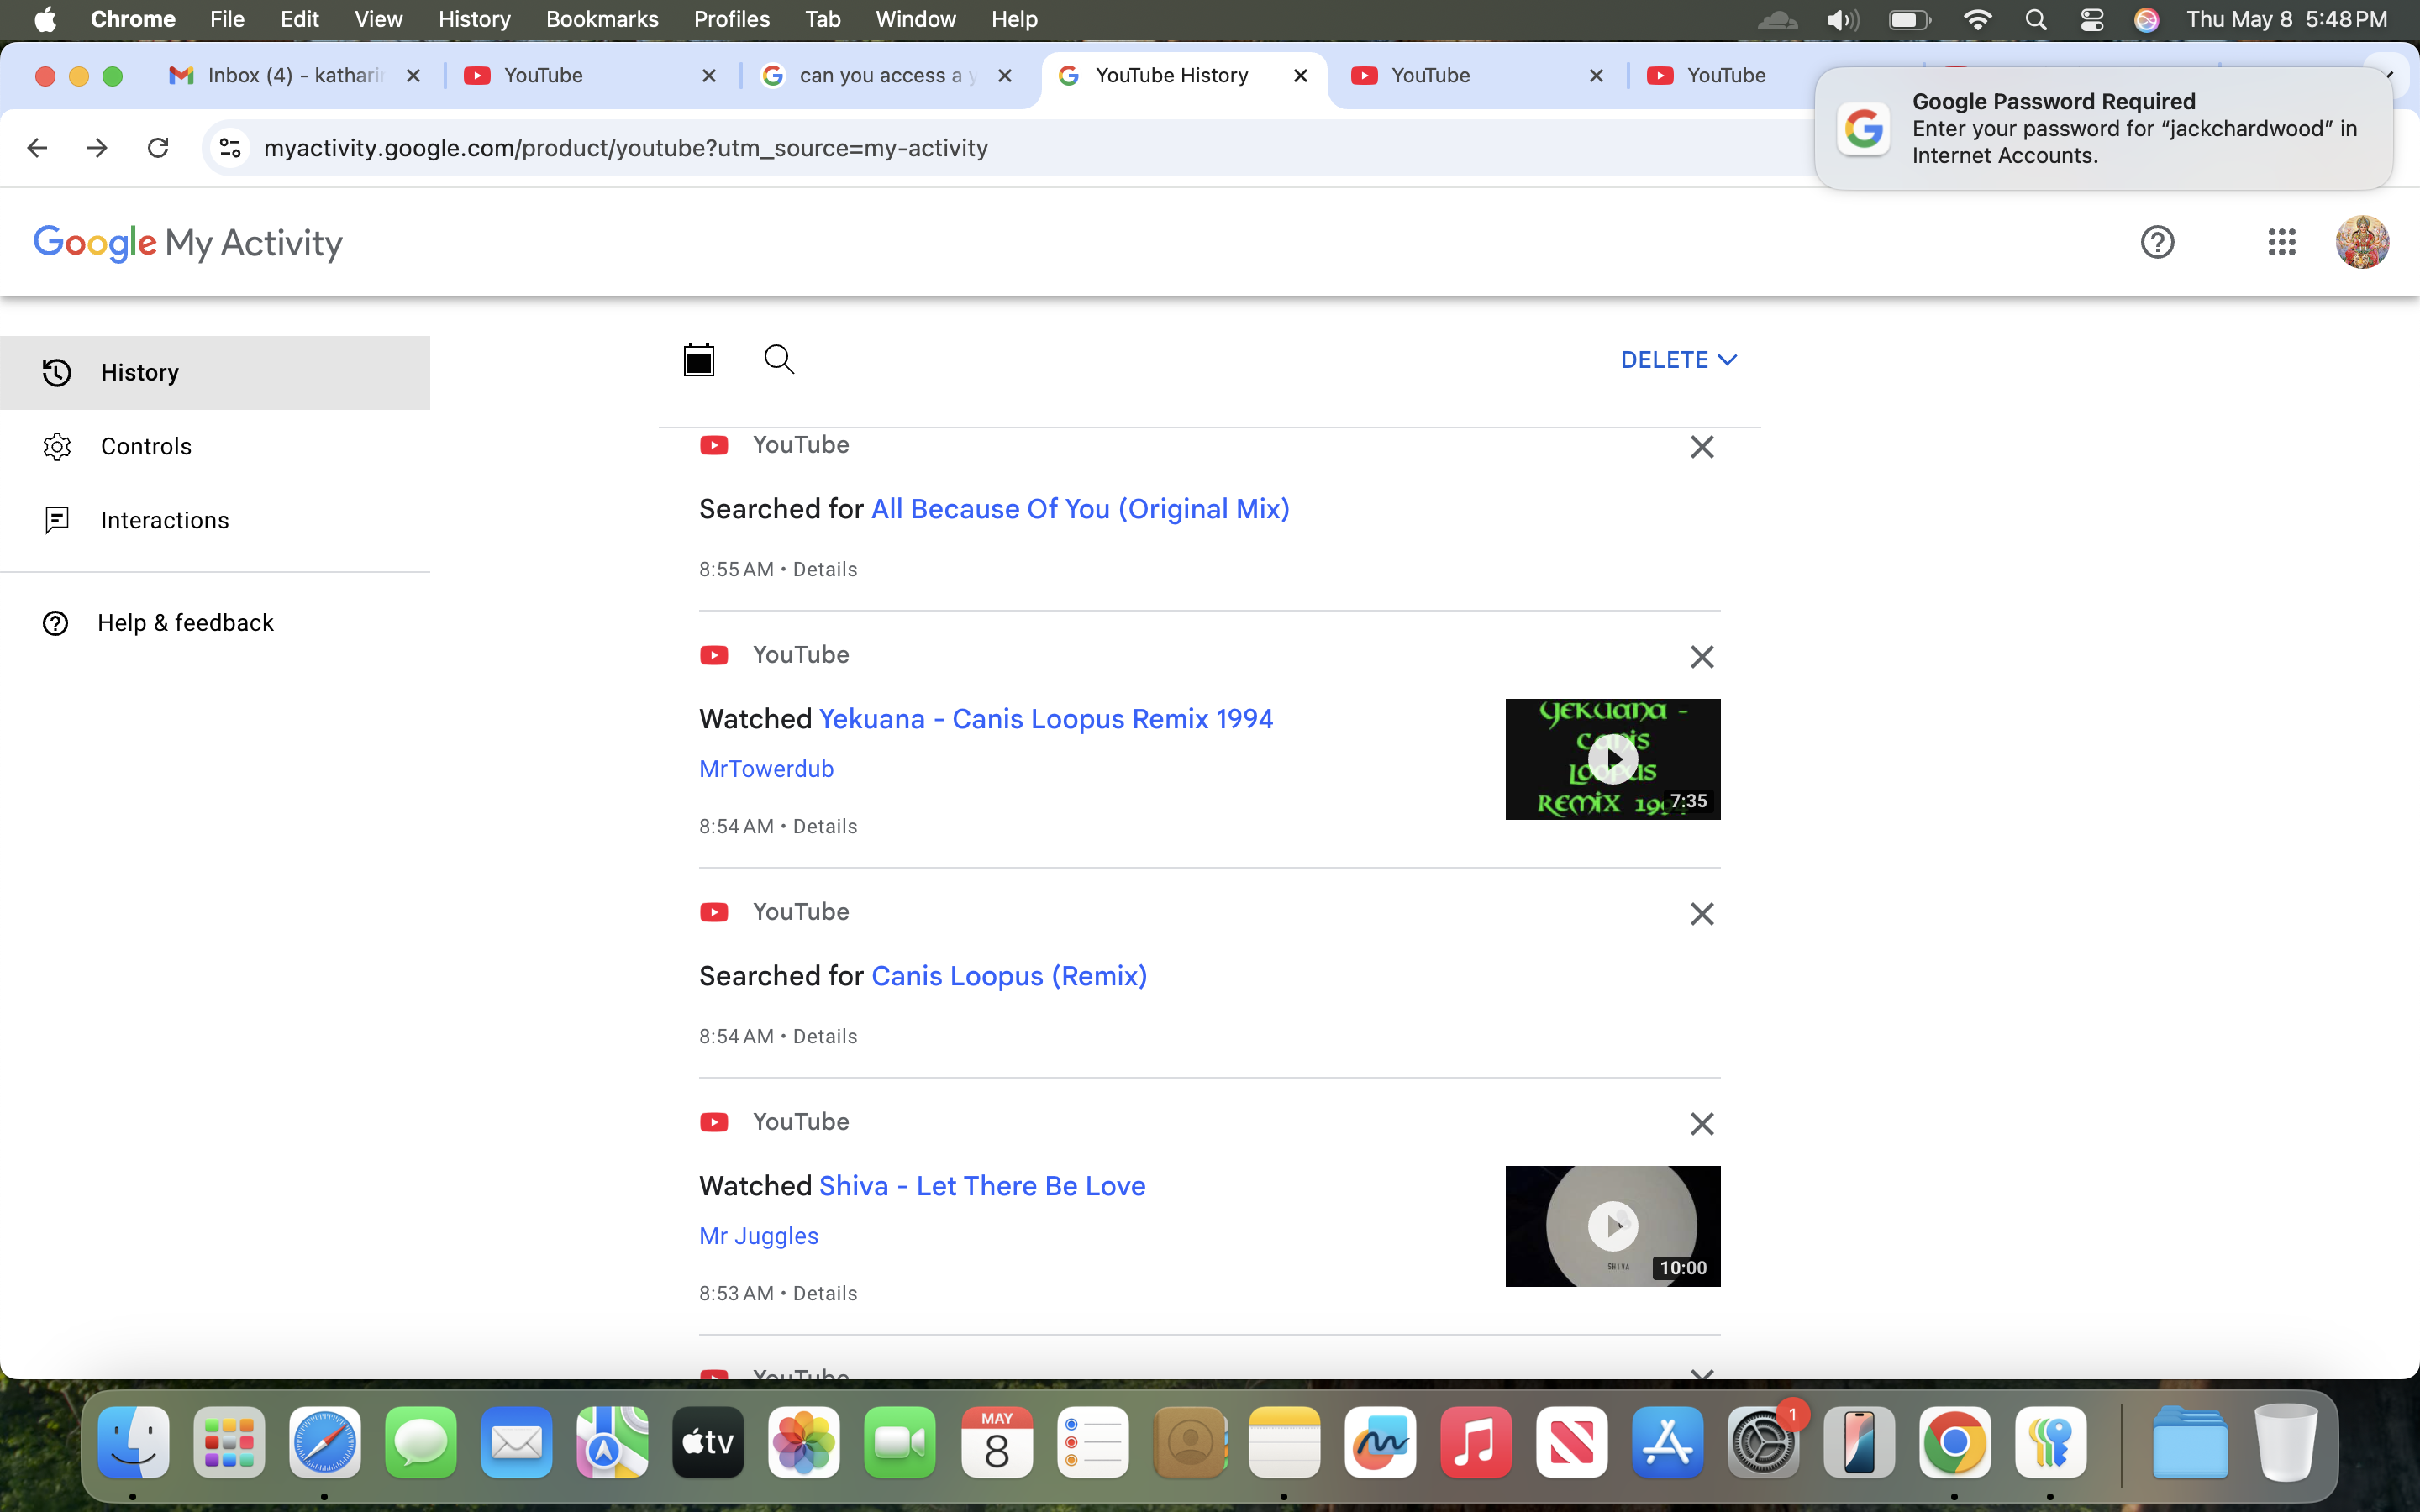Delete the Canis Loopus (Remix) search entry

(1701, 914)
